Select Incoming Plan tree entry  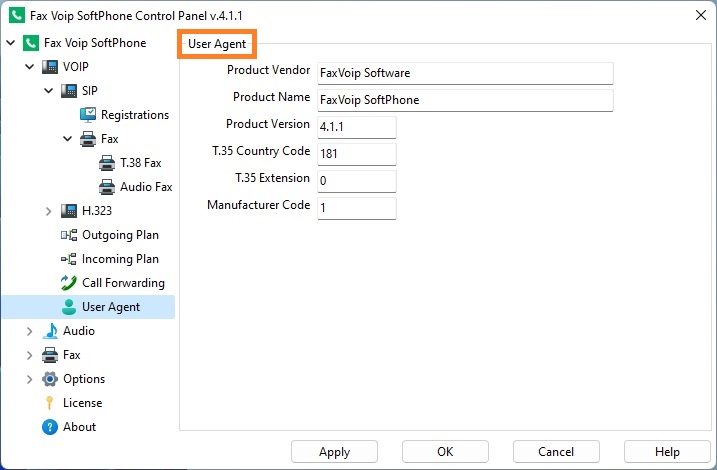point(120,259)
